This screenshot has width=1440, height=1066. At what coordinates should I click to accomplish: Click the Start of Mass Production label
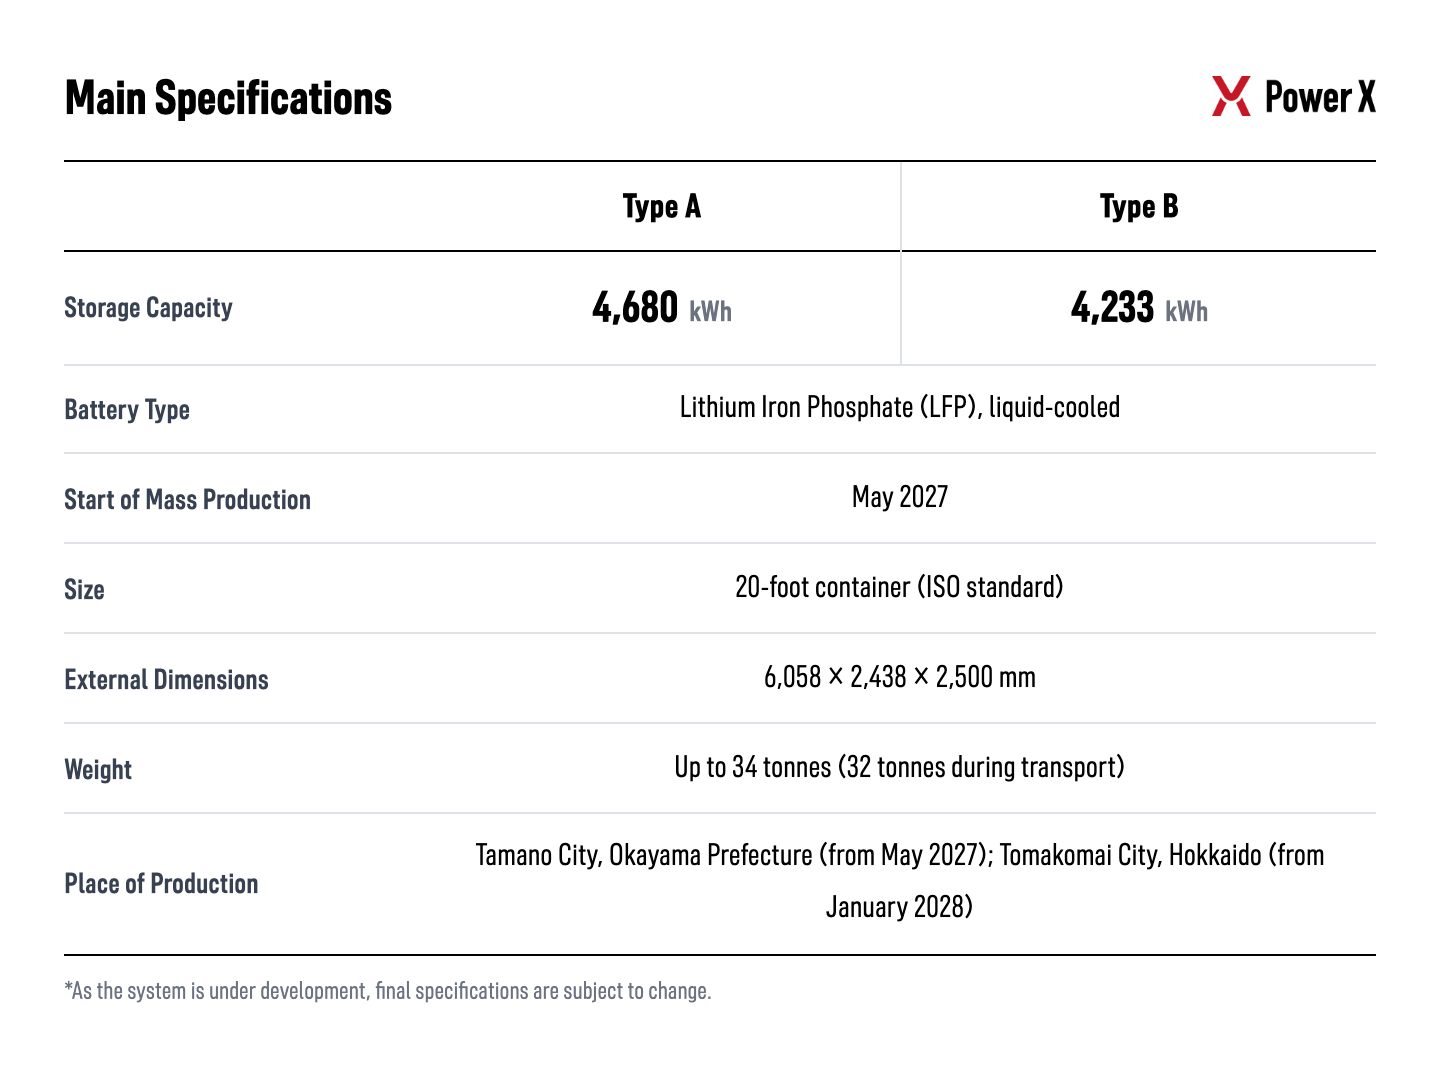pos(187,499)
